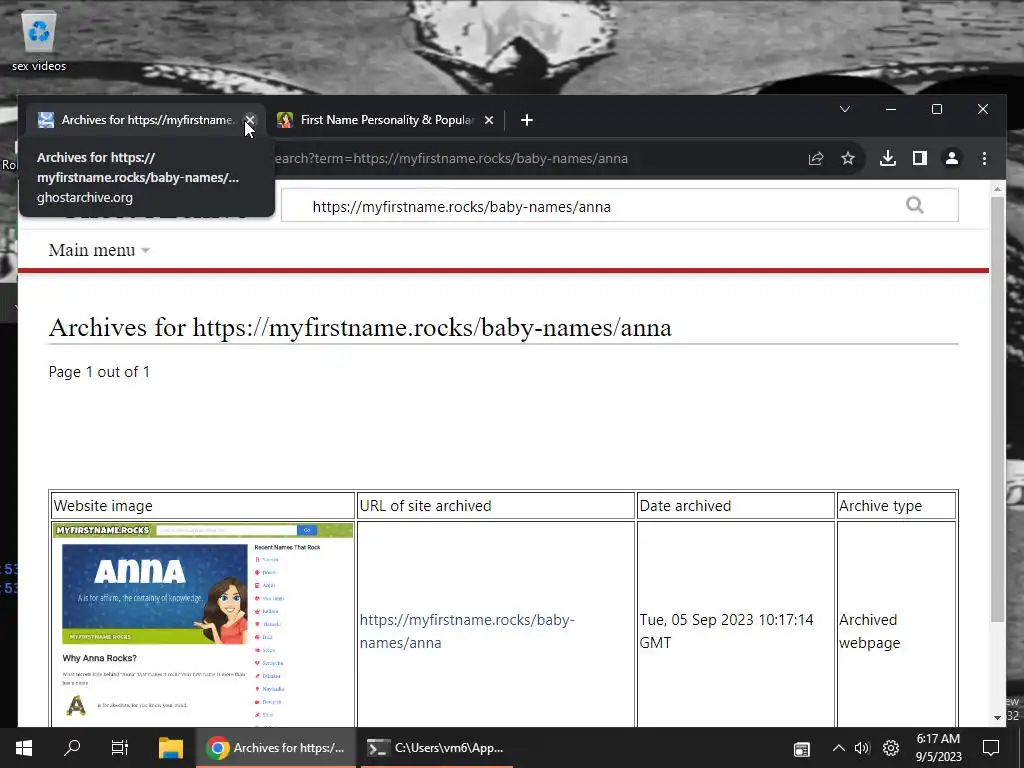Click the date 'Tue, 05 Sep 2023 10:17:14 GMT'
This screenshot has width=1024, height=768.
tap(726, 631)
